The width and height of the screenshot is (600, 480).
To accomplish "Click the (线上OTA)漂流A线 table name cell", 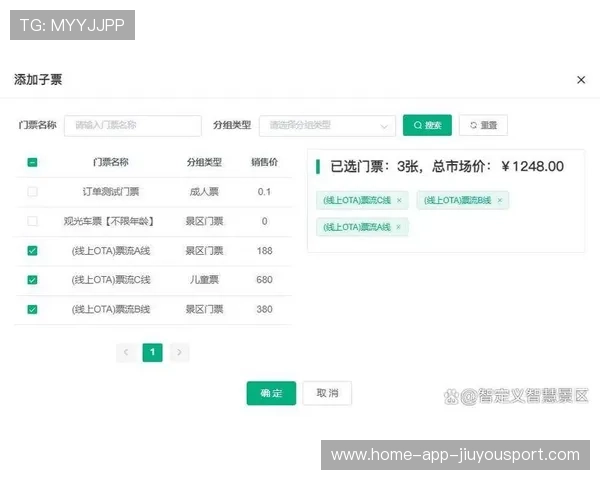I will click(111, 251).
